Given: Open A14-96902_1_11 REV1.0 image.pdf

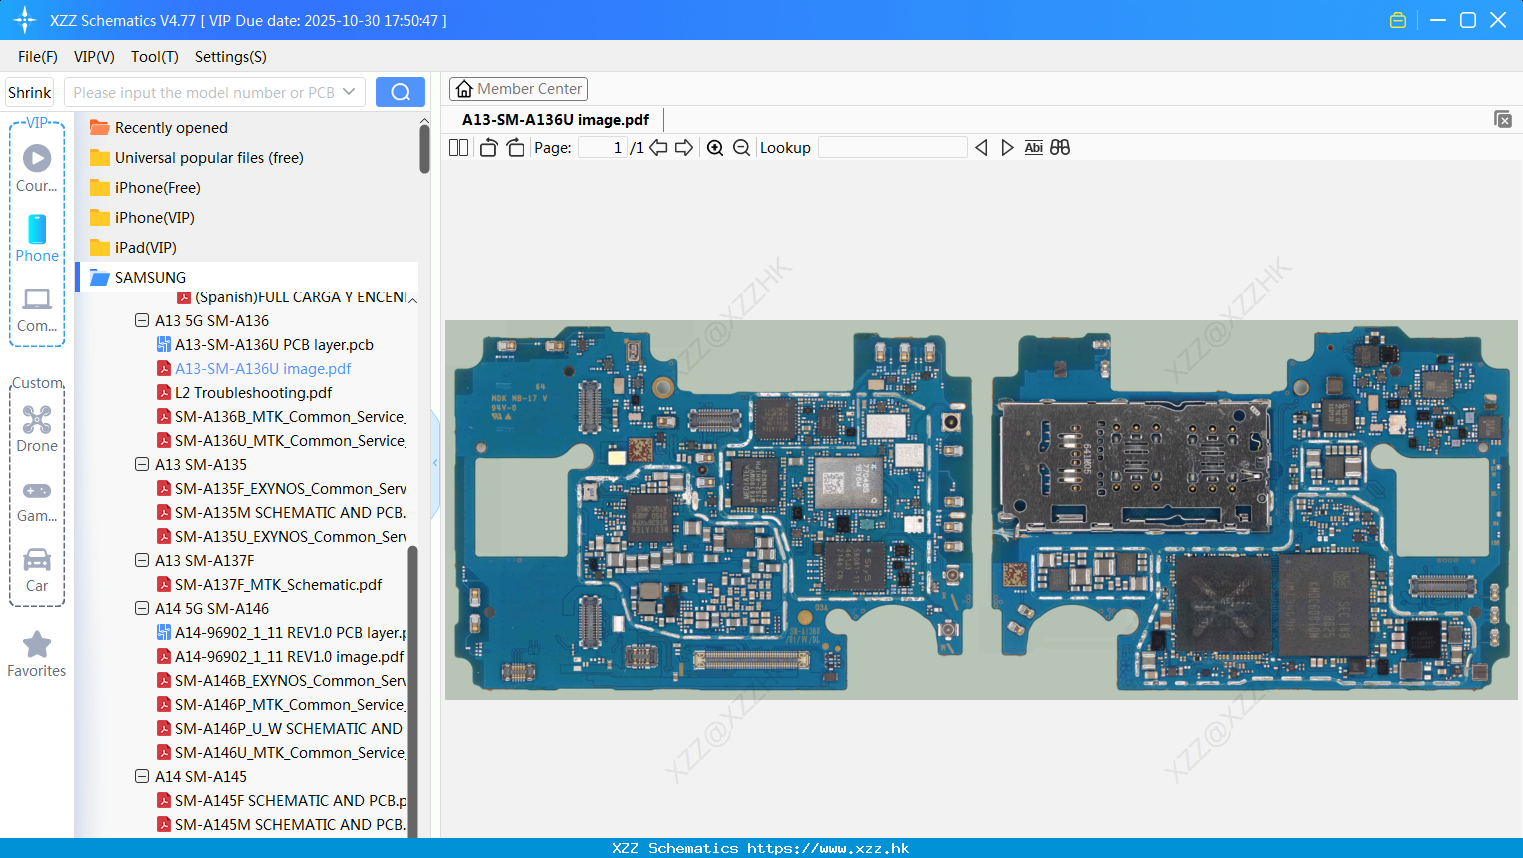Looking at the screenshot, I should [x=289, y=656].
